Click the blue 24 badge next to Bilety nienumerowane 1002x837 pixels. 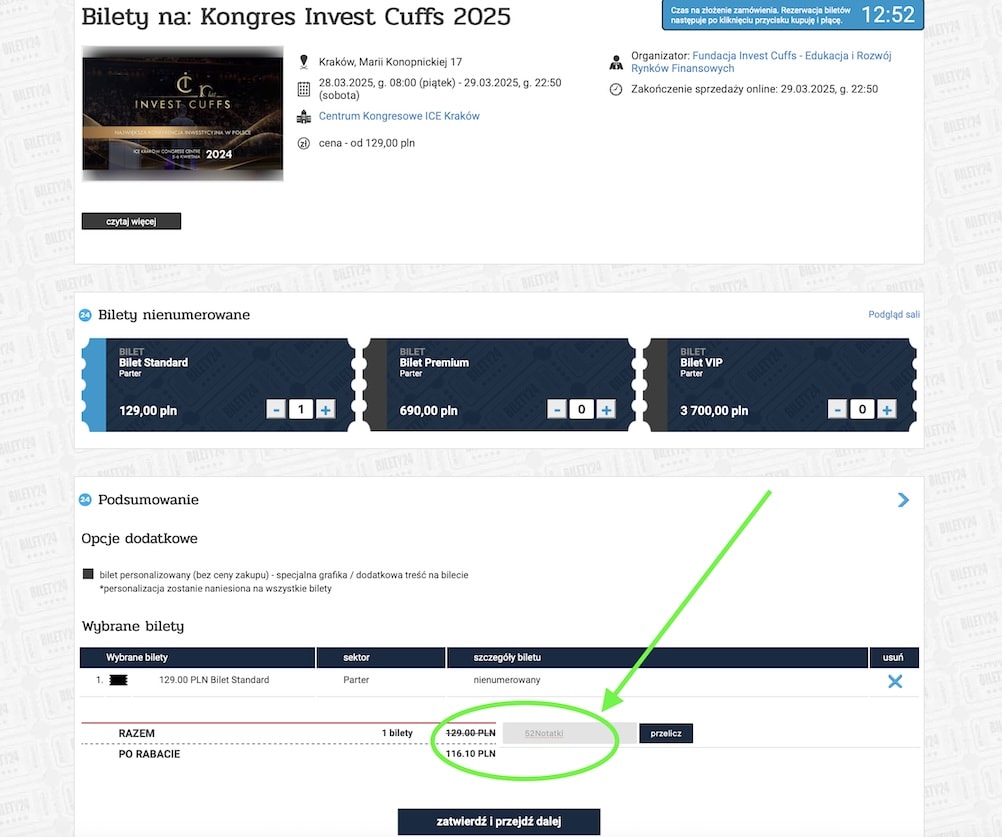[x=85, y=315]
